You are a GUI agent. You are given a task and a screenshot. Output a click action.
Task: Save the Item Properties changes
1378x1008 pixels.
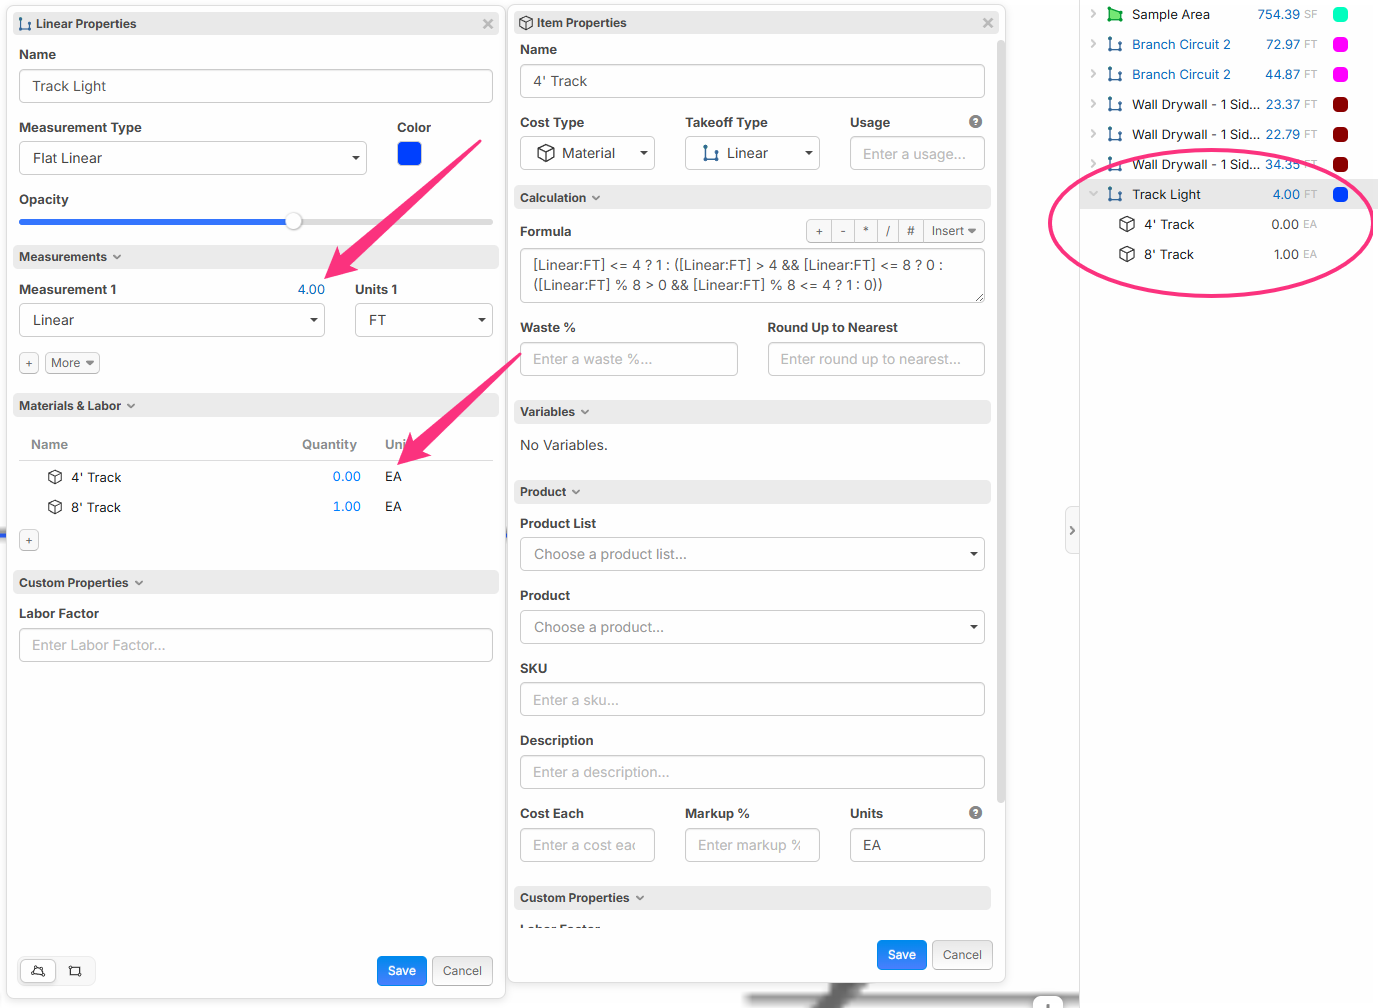tap(901, 955)
